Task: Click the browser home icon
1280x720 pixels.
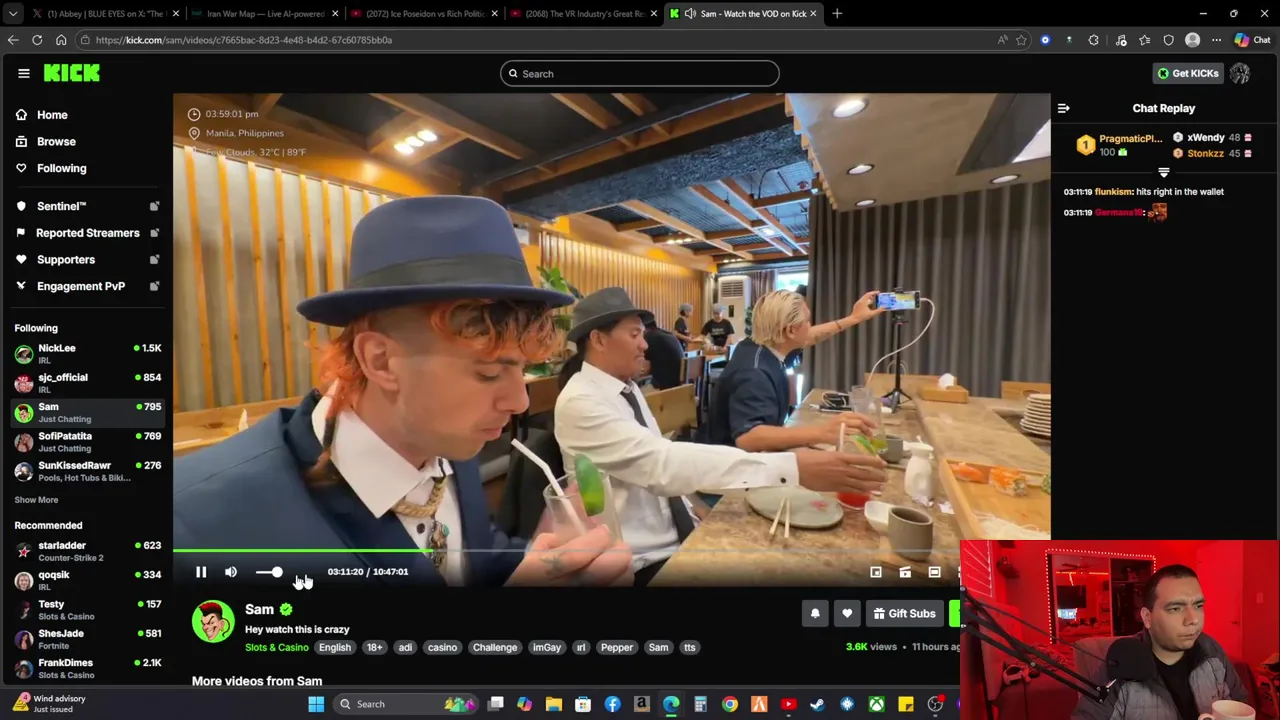Action: tap(61, 40)
